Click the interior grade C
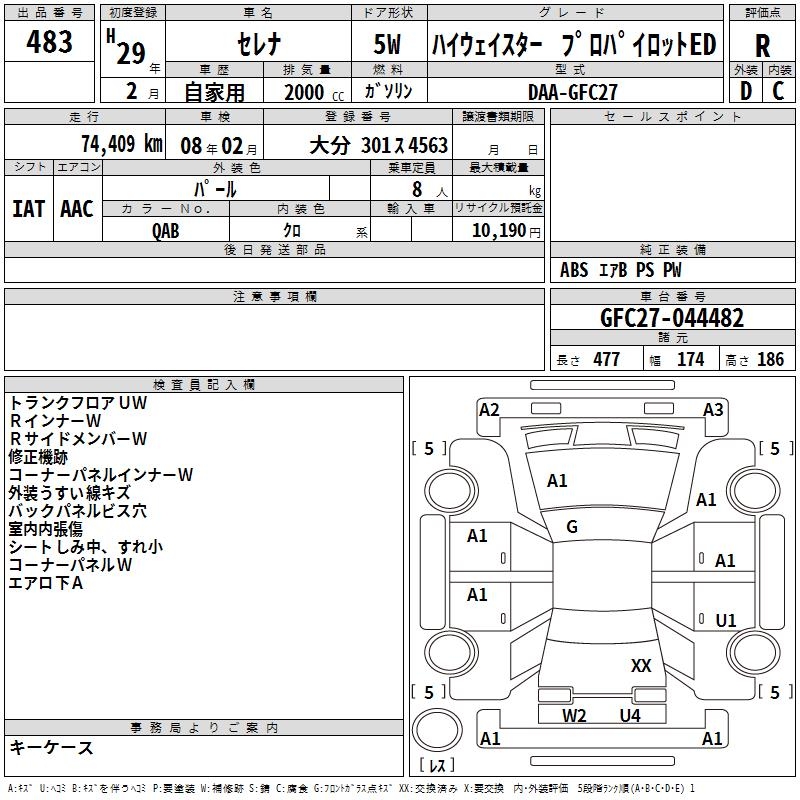800x800 pixels. pos(778,90)
